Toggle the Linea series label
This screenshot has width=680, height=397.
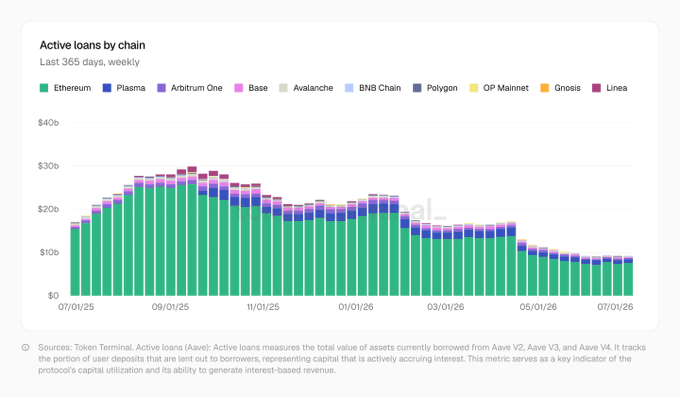click(x=617, y=88)
